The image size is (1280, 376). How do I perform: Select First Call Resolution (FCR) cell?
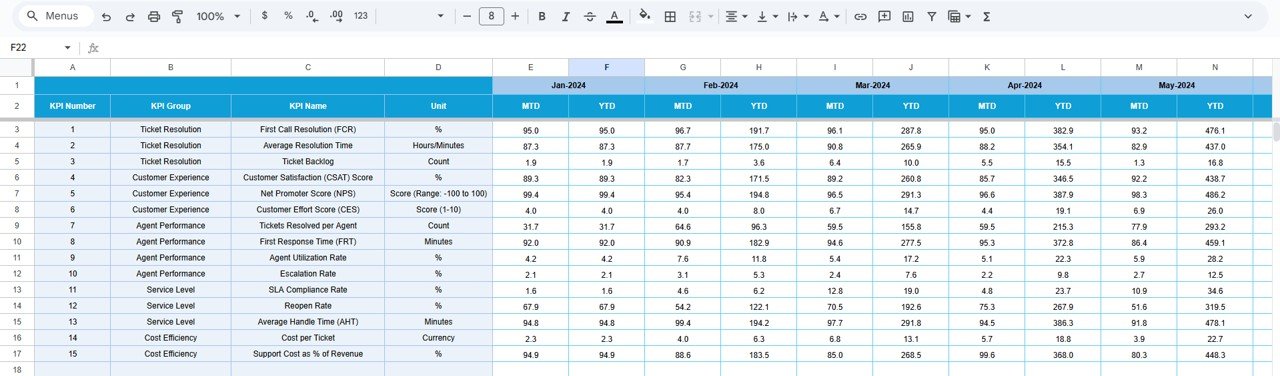point(307,130)
